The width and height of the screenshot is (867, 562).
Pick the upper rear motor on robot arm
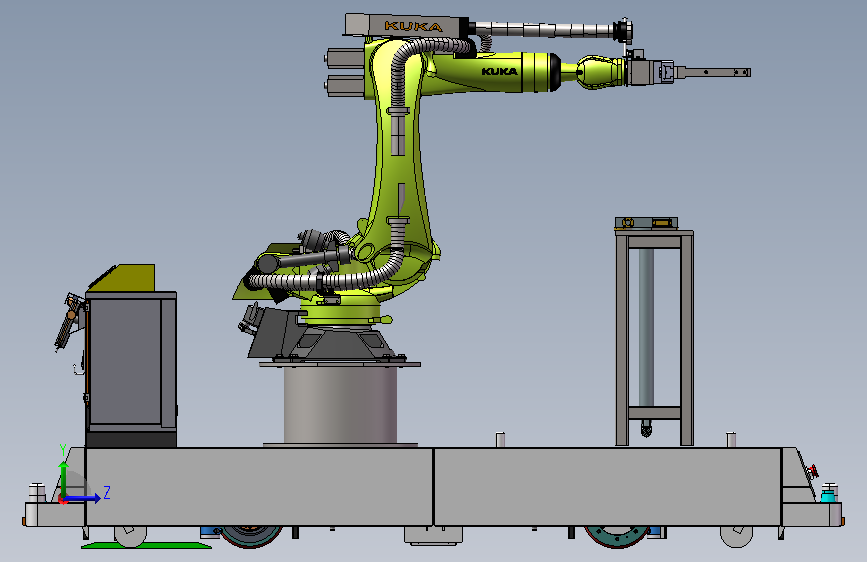345,59
